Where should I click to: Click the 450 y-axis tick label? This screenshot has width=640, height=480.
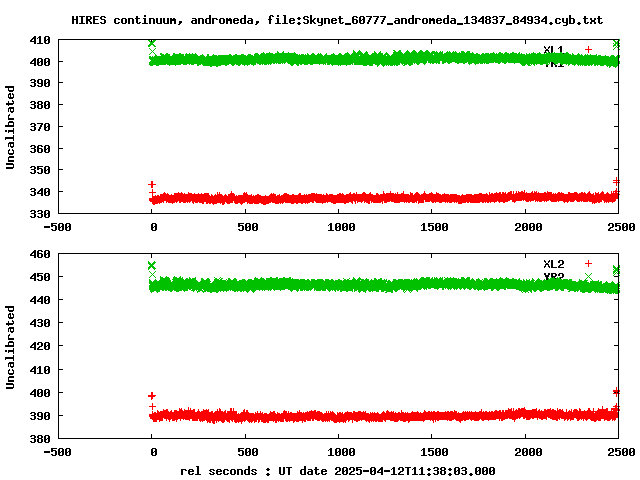(x=40, y=277)
